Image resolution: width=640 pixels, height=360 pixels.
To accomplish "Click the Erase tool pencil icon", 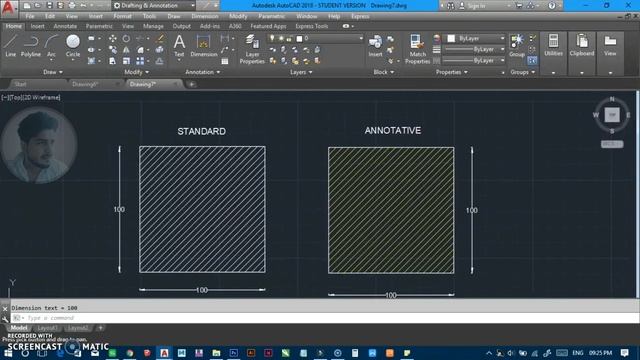I will coord(160,38).
